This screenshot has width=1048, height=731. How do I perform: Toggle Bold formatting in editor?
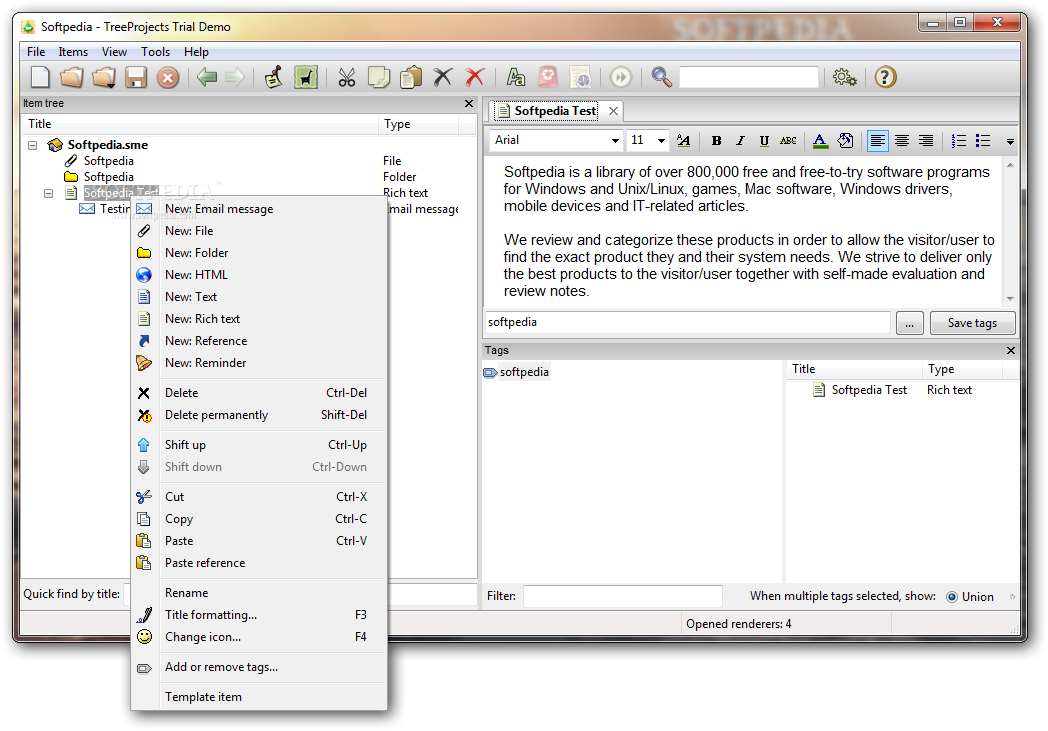click(716, 140)
